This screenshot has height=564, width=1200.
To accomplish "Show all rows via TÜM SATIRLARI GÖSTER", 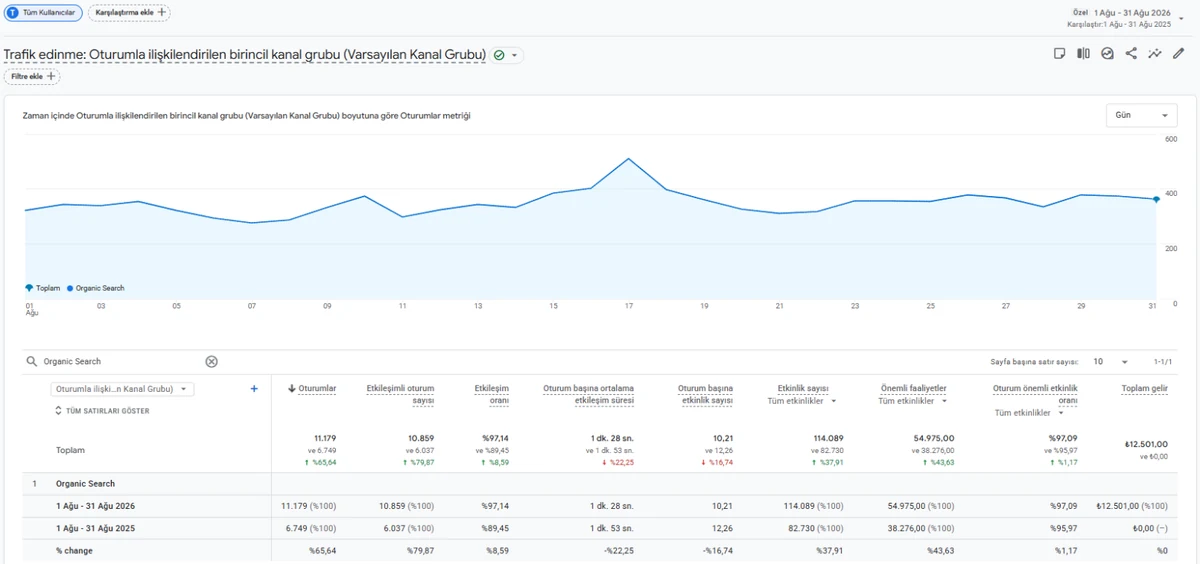I will coord(103,411).
